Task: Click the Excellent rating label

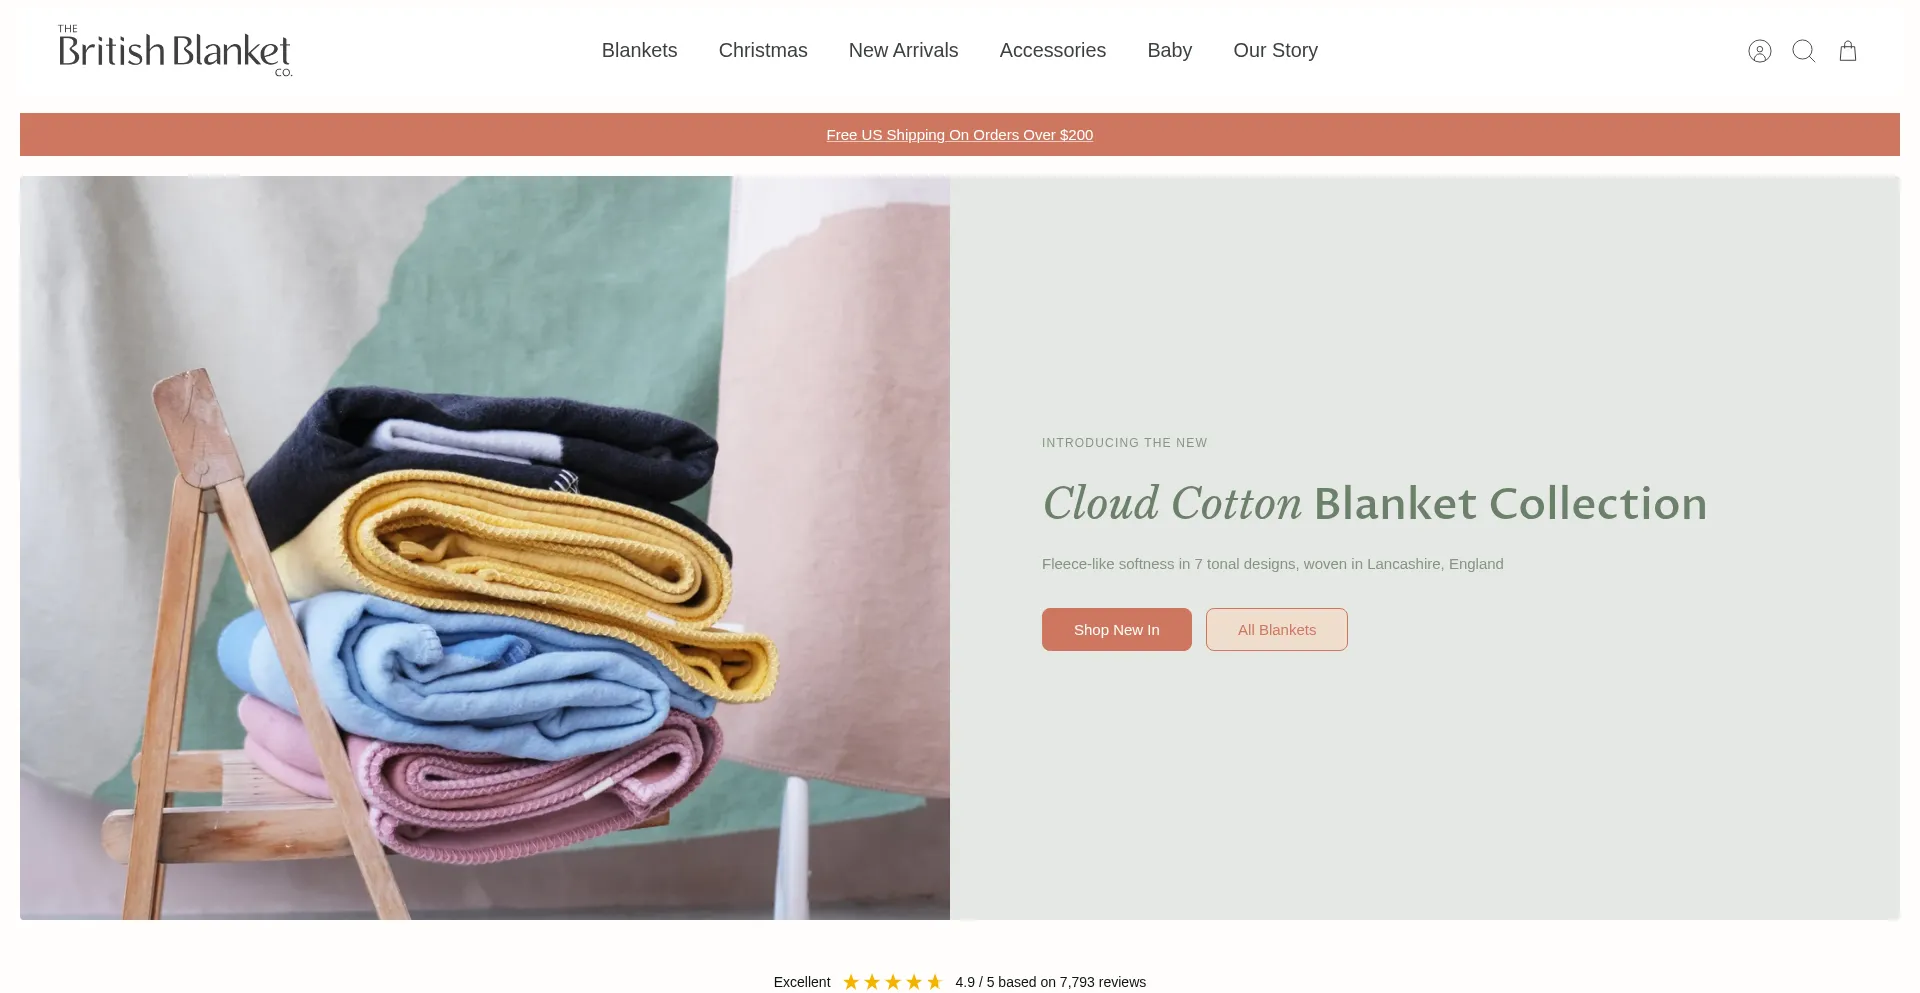Action: tap(802, 982)
